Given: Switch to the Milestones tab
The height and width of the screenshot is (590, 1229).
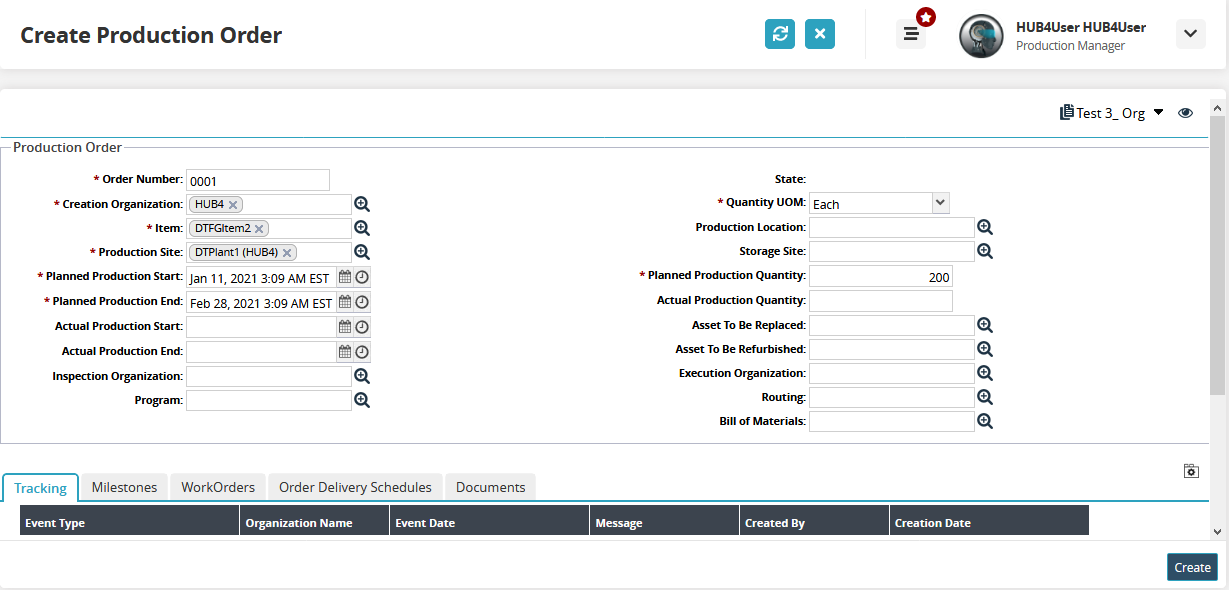Looking at the screenshot, I should pos(124,487).
